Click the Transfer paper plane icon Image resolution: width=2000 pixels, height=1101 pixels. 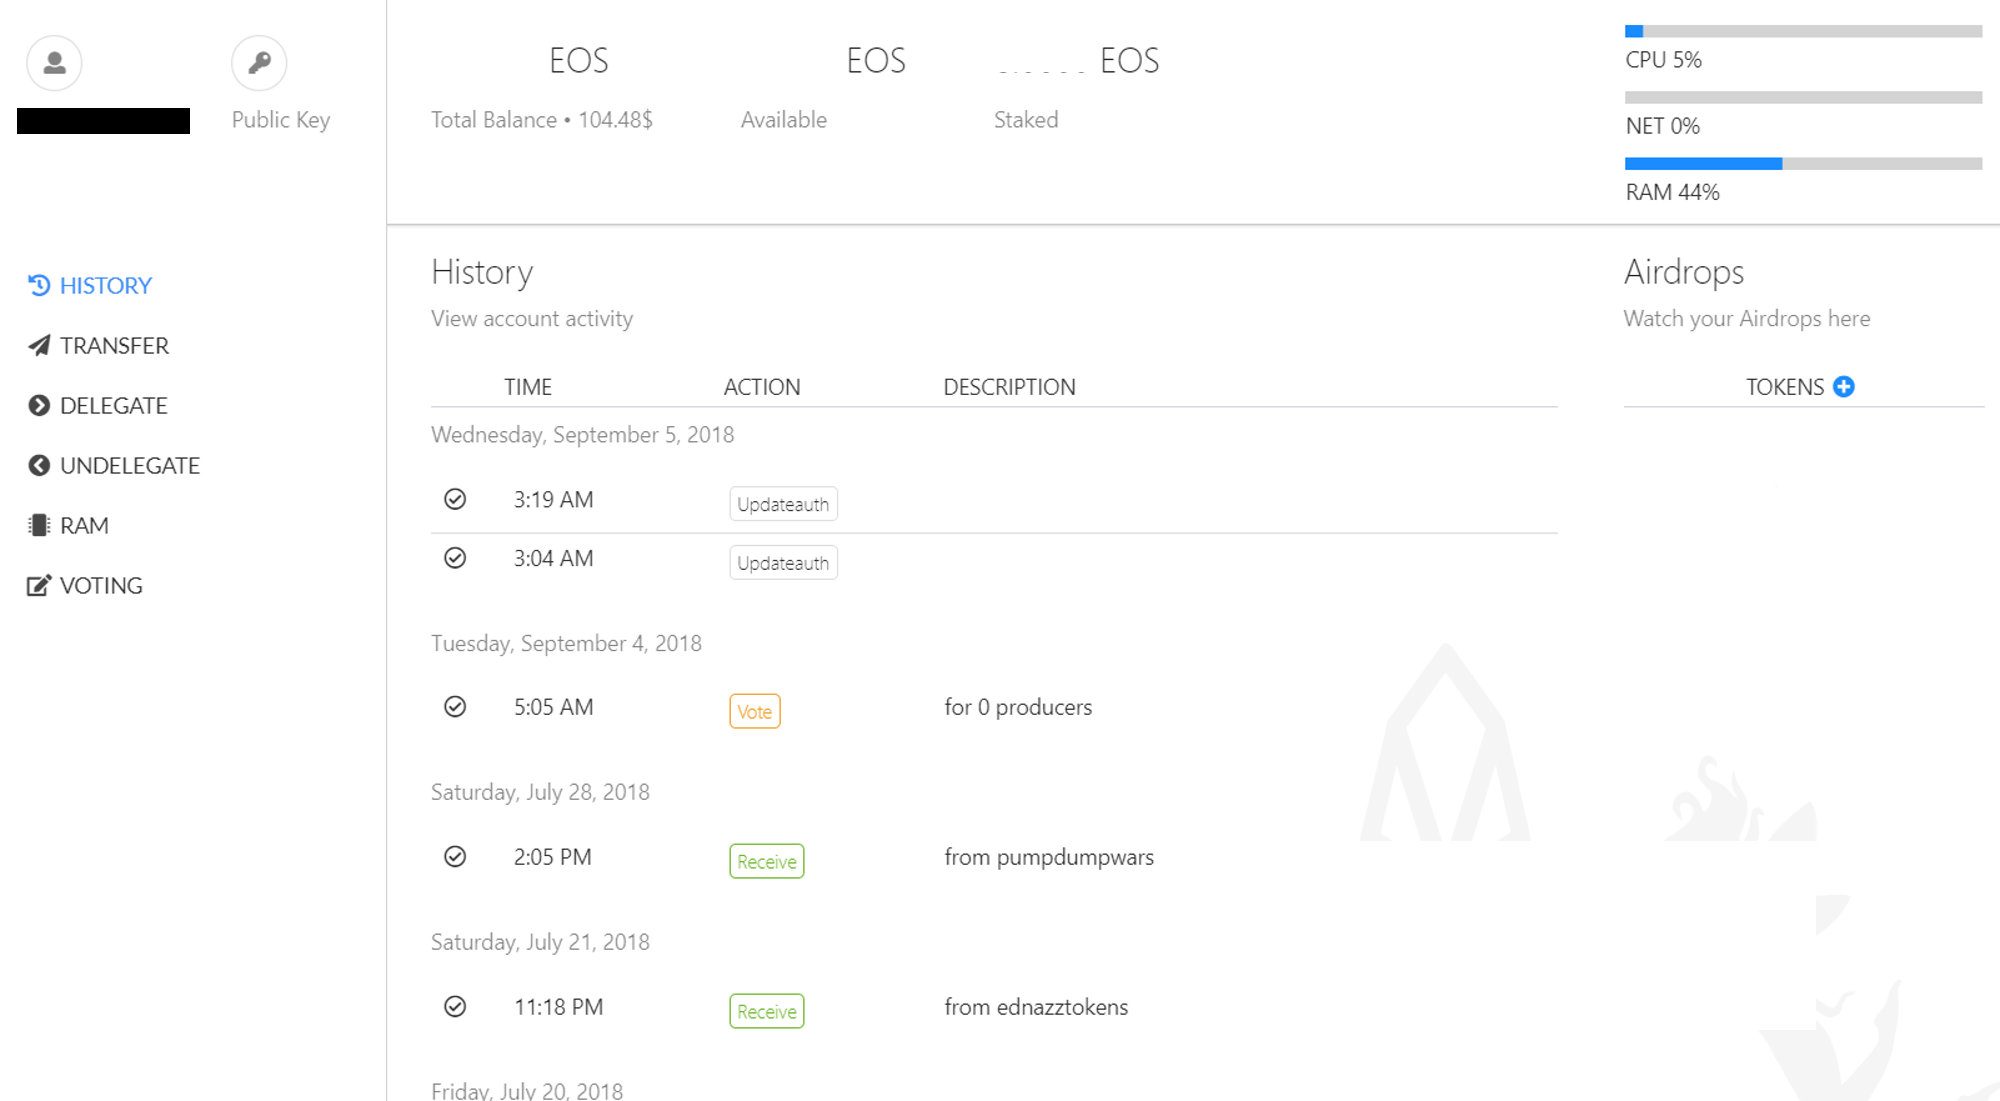point(39,345)
